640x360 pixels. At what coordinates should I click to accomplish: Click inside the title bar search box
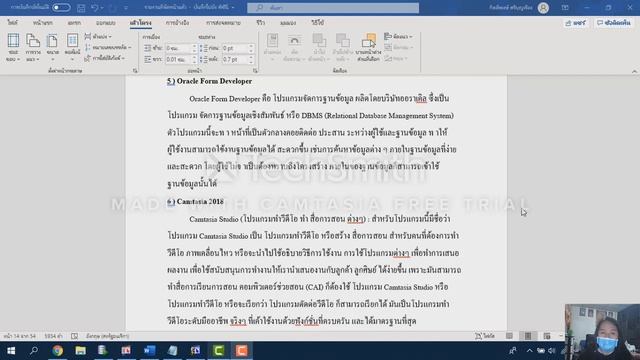click(333, 8)
